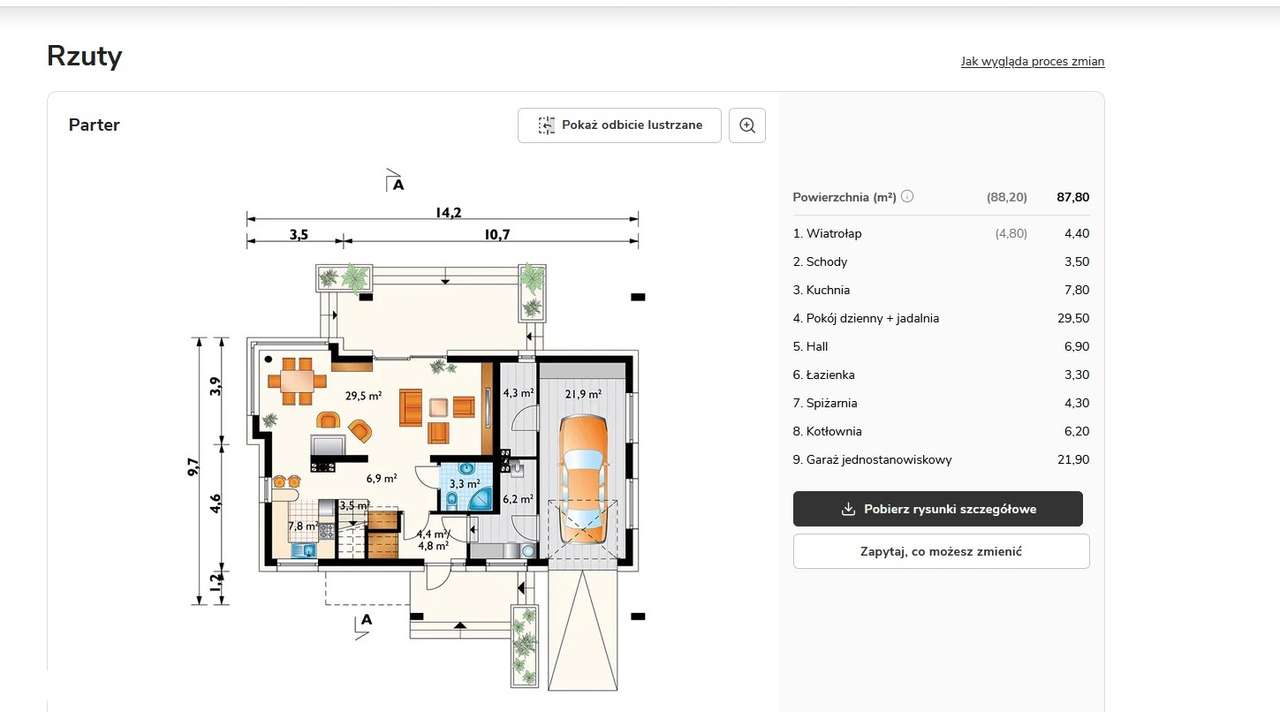Click the 'Rzuty' heading
This screenshot has height=712, width=1280.
coord(84,56)
